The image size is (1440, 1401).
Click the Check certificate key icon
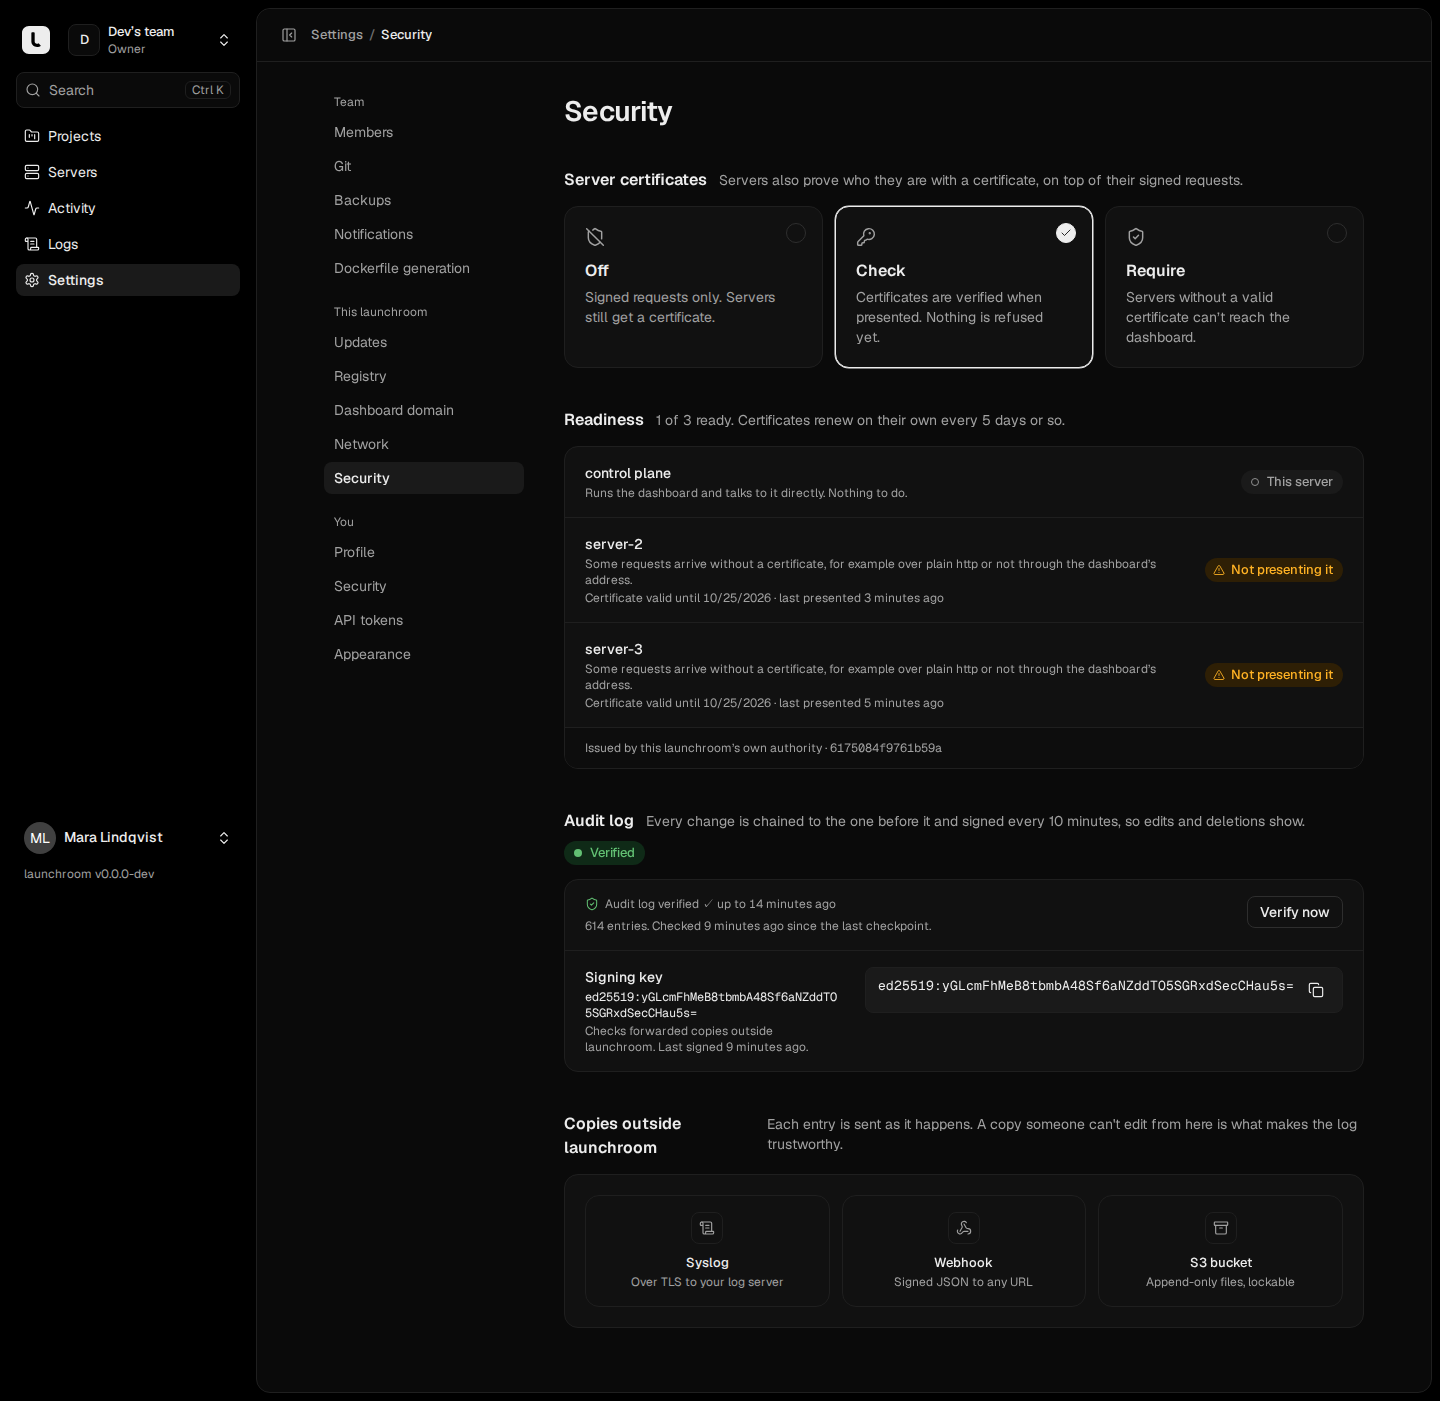(x=866, y=237)
